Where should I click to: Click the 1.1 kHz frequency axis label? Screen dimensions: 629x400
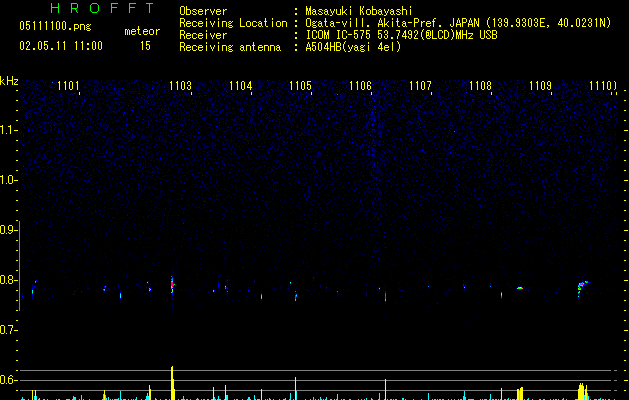click(x=8, y=130)
